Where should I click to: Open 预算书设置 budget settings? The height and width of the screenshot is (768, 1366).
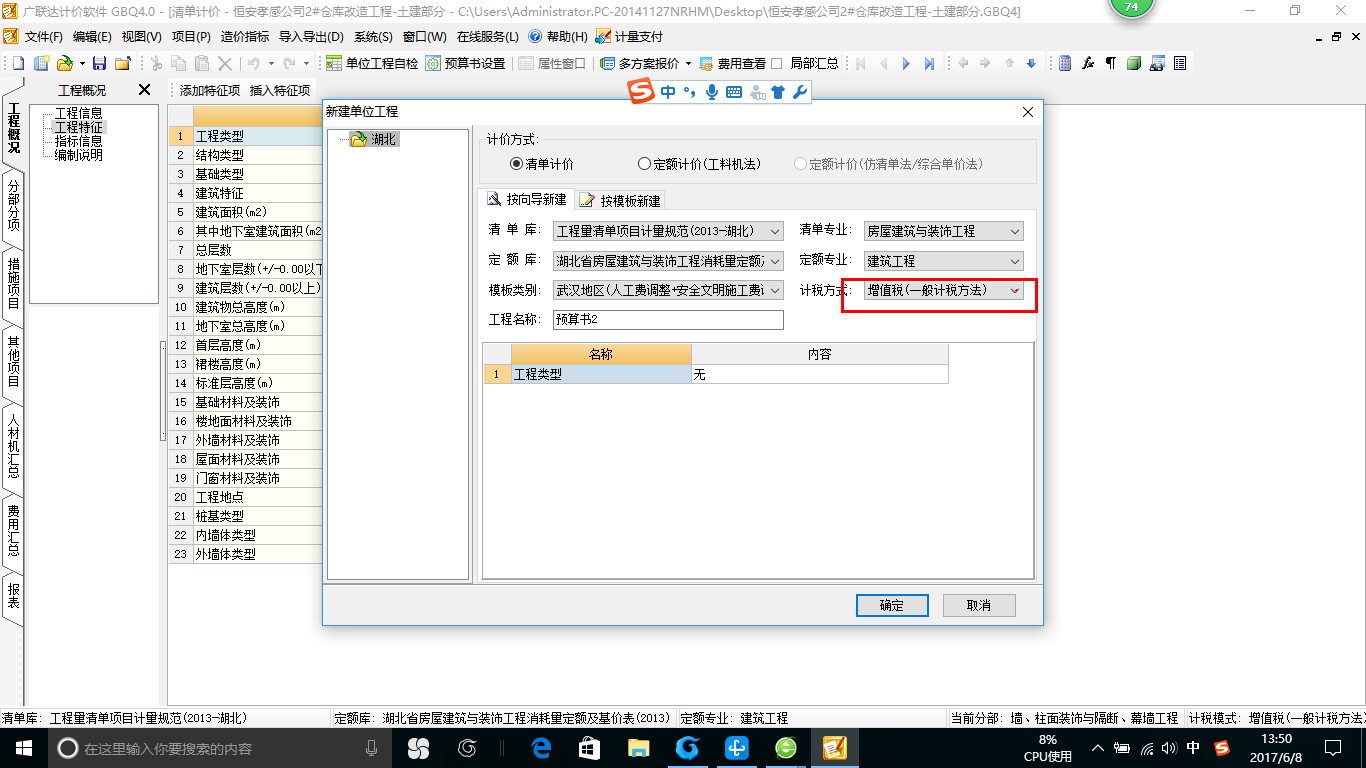[465, 63]
